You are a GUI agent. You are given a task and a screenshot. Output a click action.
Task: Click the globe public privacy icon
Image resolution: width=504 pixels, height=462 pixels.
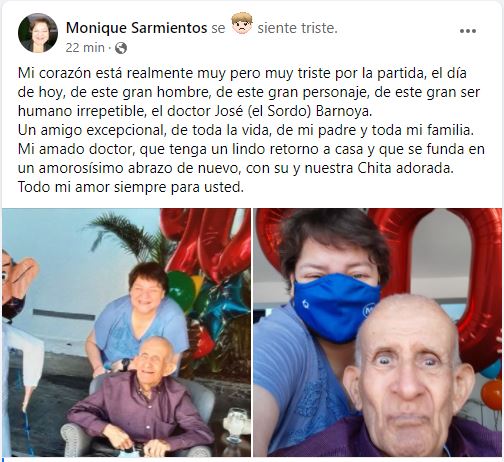click(121, 48)
